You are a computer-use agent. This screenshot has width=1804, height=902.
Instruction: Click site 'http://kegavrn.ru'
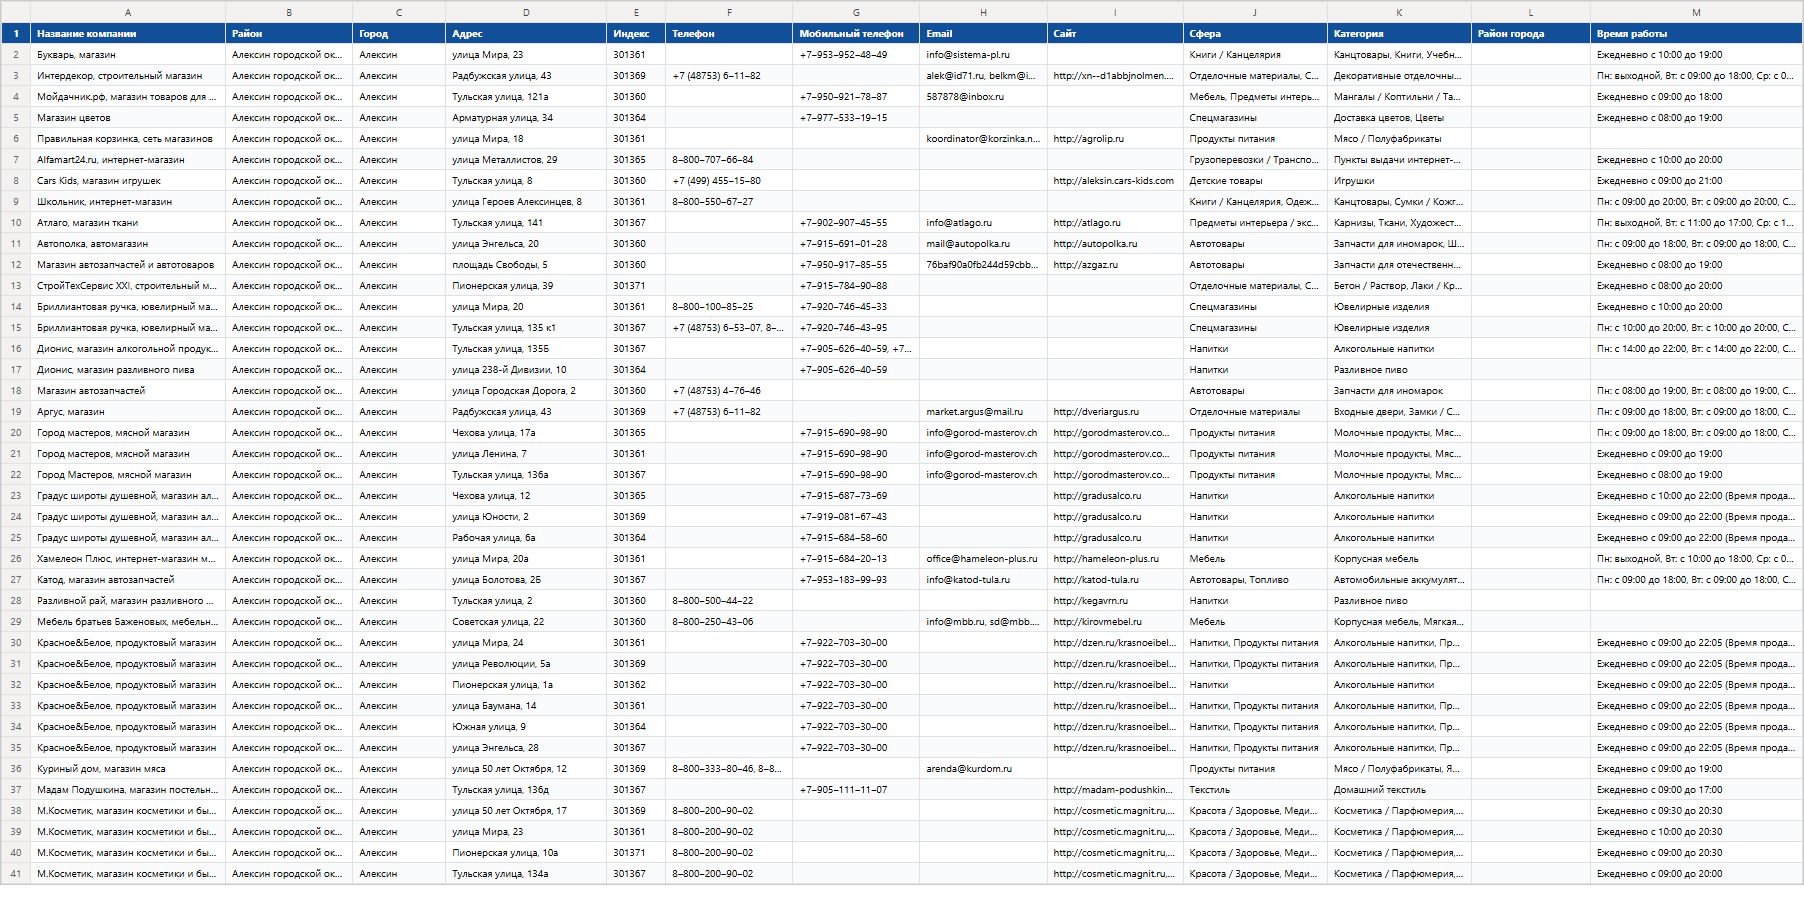coord(1115,601)
